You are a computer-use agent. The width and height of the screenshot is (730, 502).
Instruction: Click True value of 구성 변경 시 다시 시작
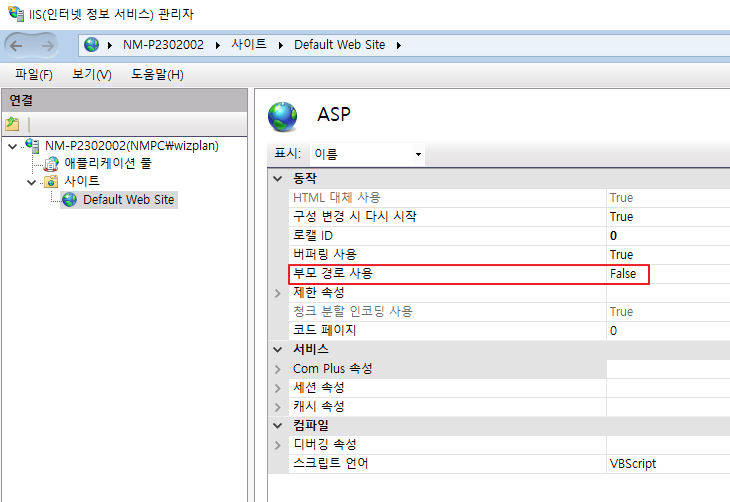[622, 217]
